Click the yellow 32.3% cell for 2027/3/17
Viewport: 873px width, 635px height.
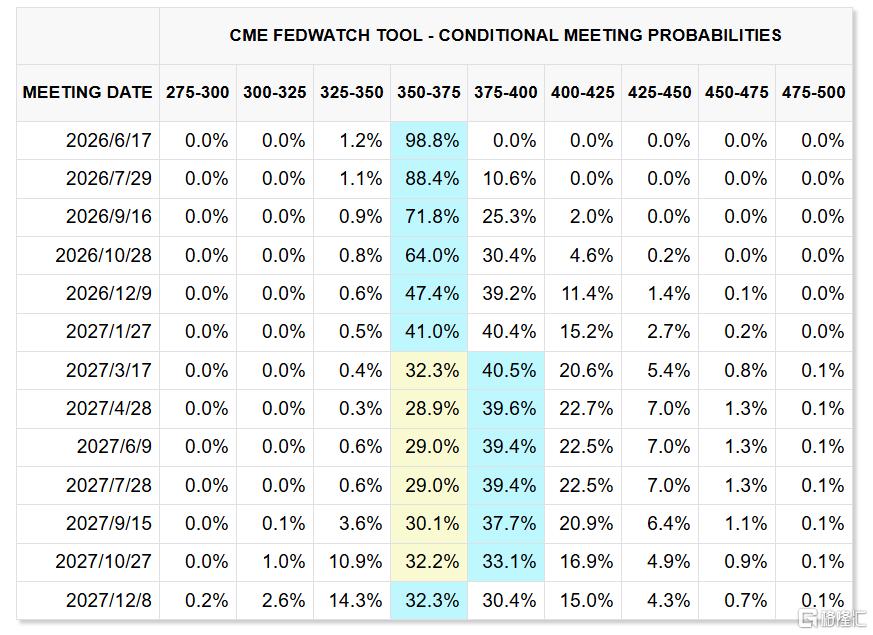(x=429, y=371)
